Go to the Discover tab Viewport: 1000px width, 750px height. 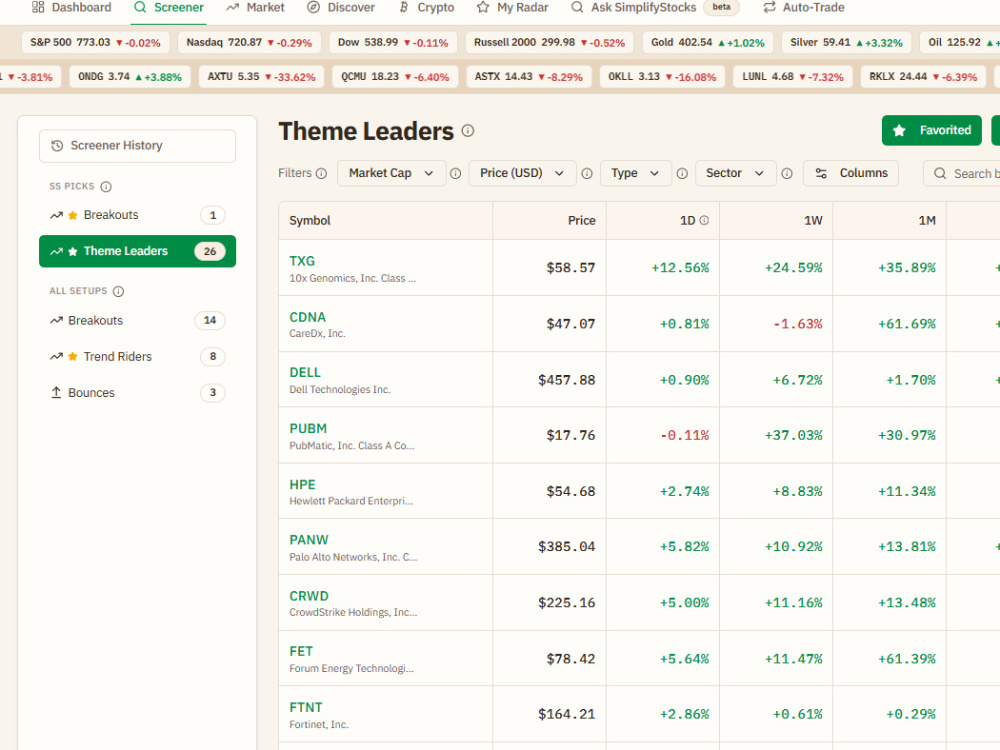point(341,8)
